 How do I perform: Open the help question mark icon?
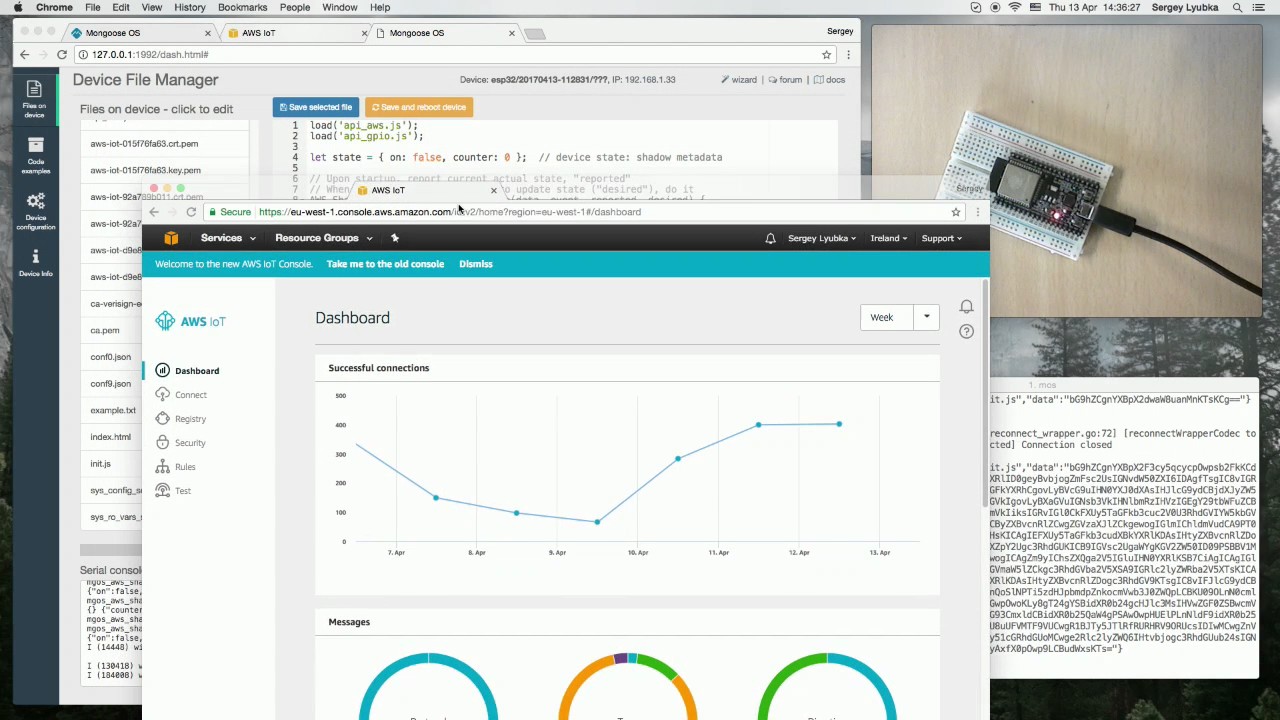966,331
